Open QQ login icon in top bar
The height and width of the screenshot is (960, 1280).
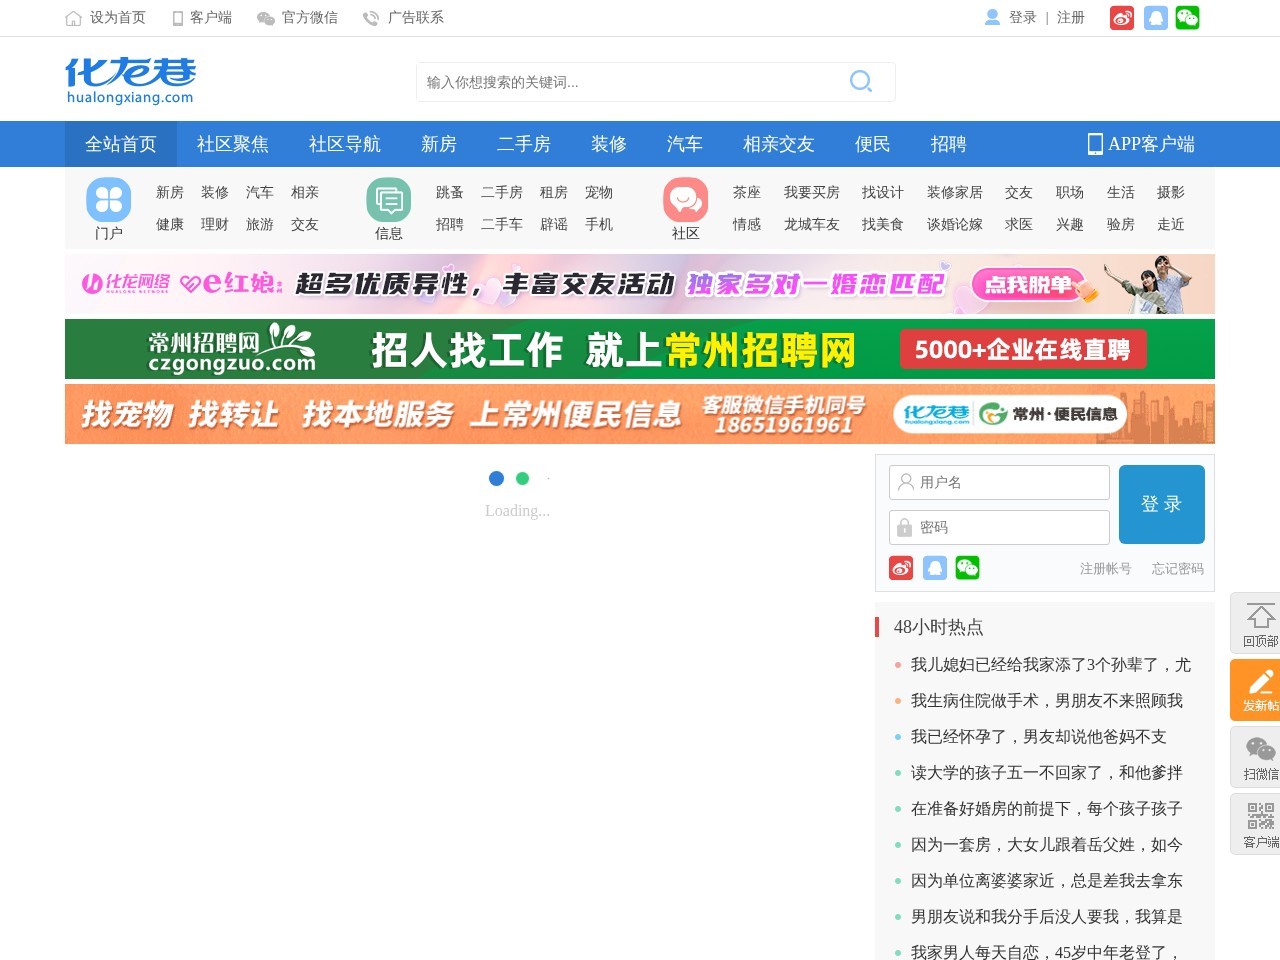(x=1156, y=18)
